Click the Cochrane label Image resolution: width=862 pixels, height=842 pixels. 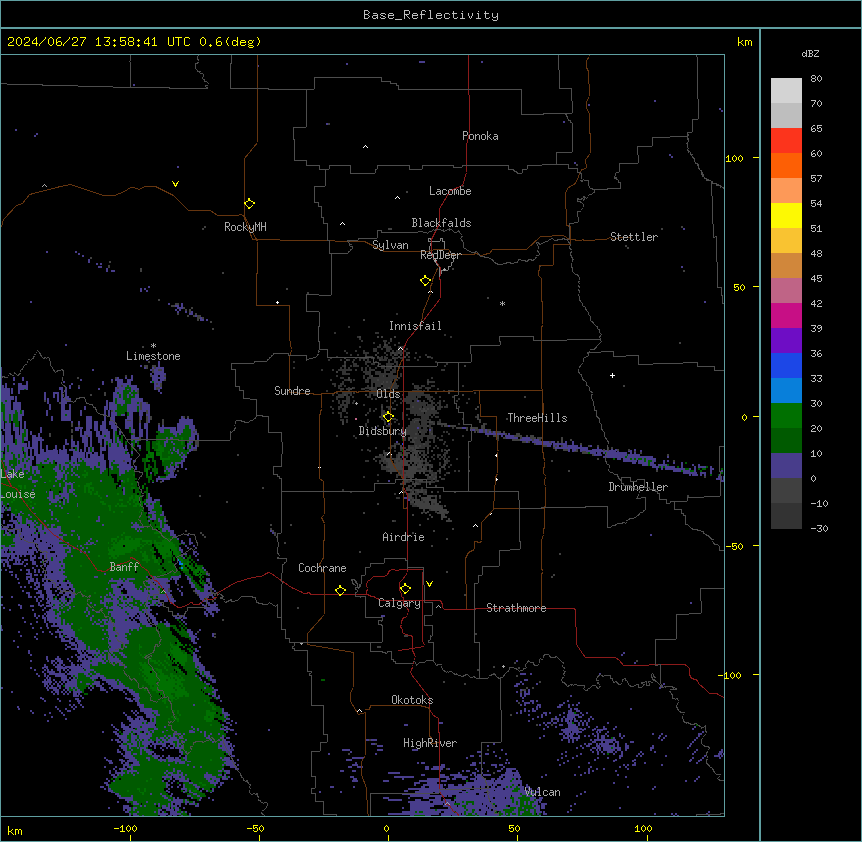pos(322,568)
